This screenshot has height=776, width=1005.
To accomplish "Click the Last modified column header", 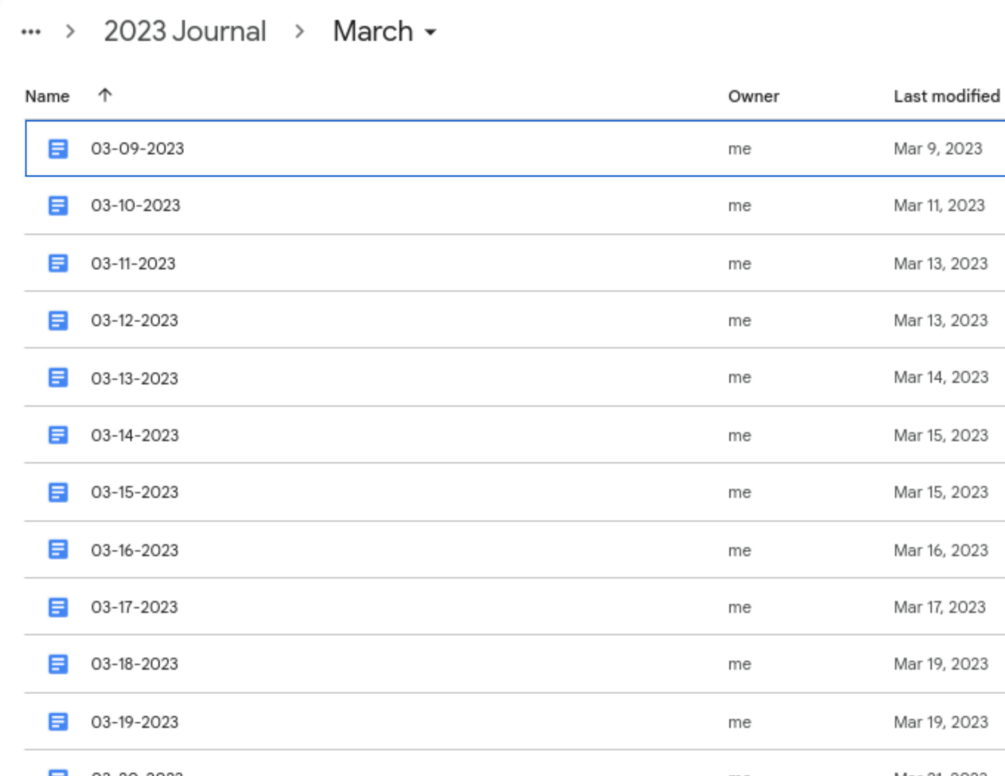I will 946,96.
